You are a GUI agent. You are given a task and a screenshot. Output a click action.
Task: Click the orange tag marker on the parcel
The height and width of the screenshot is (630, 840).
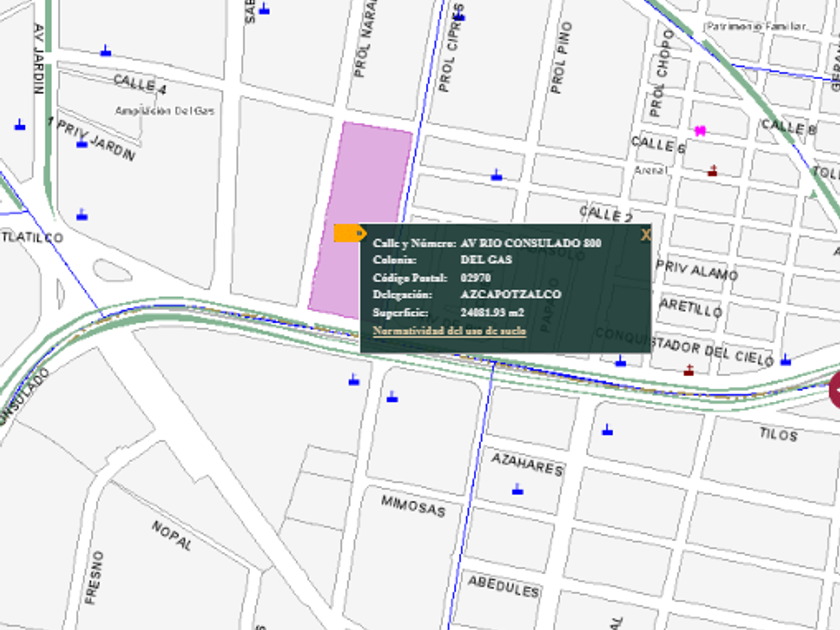point(348,233)
